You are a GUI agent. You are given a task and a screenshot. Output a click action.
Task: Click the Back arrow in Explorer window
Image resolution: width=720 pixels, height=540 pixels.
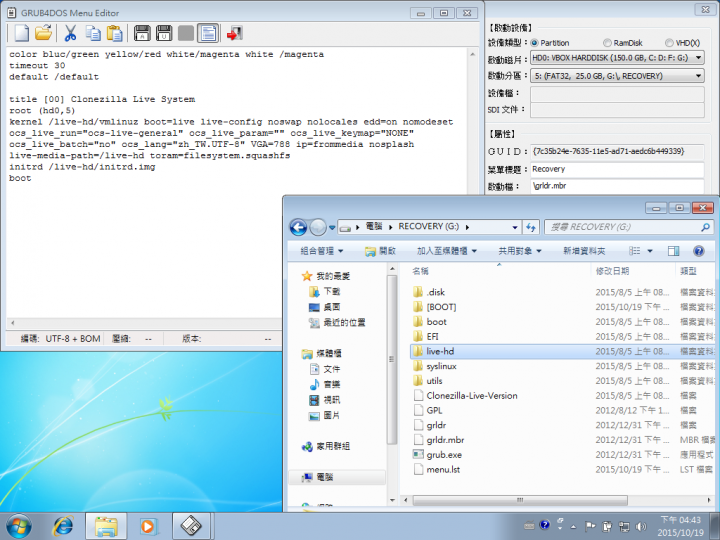[x=298, y=227]
